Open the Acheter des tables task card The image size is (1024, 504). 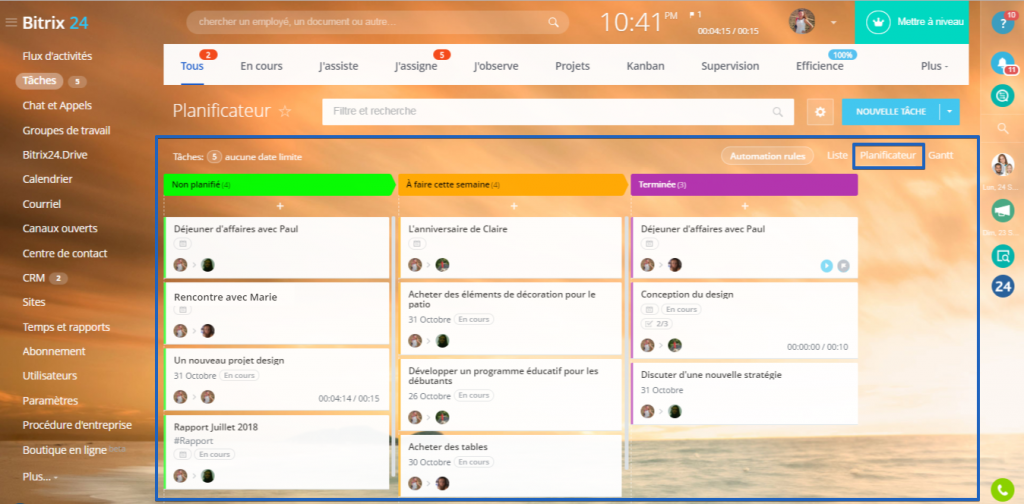point(511,465)
